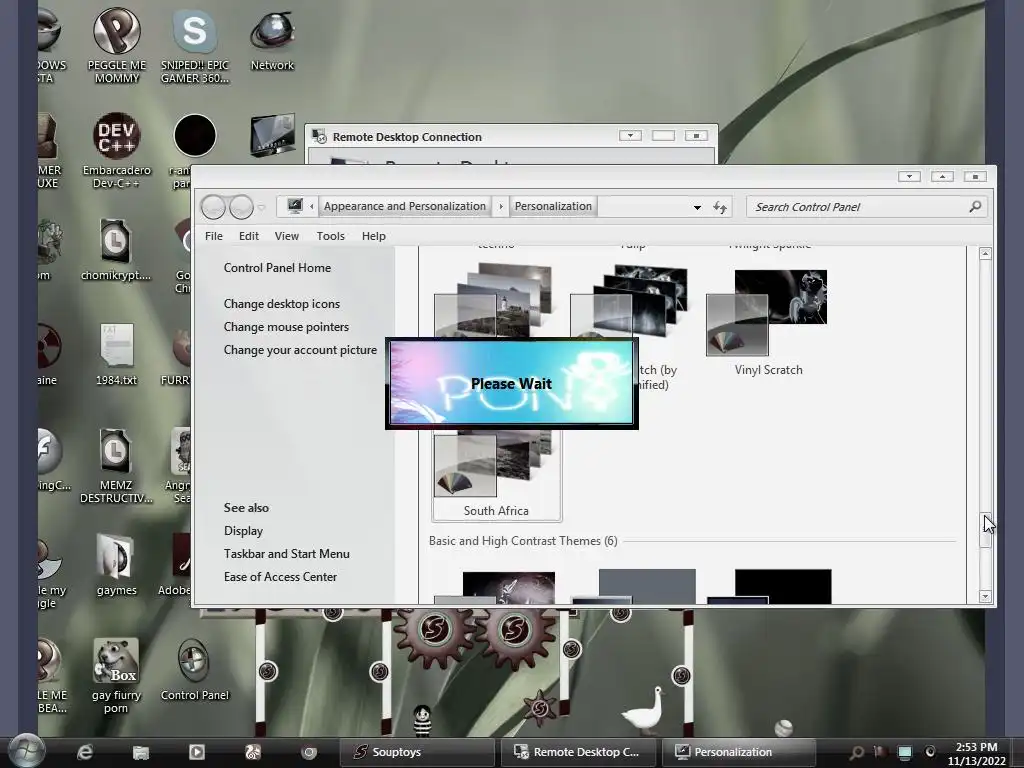Go to Control Panel Home

(x=277, y=268)
